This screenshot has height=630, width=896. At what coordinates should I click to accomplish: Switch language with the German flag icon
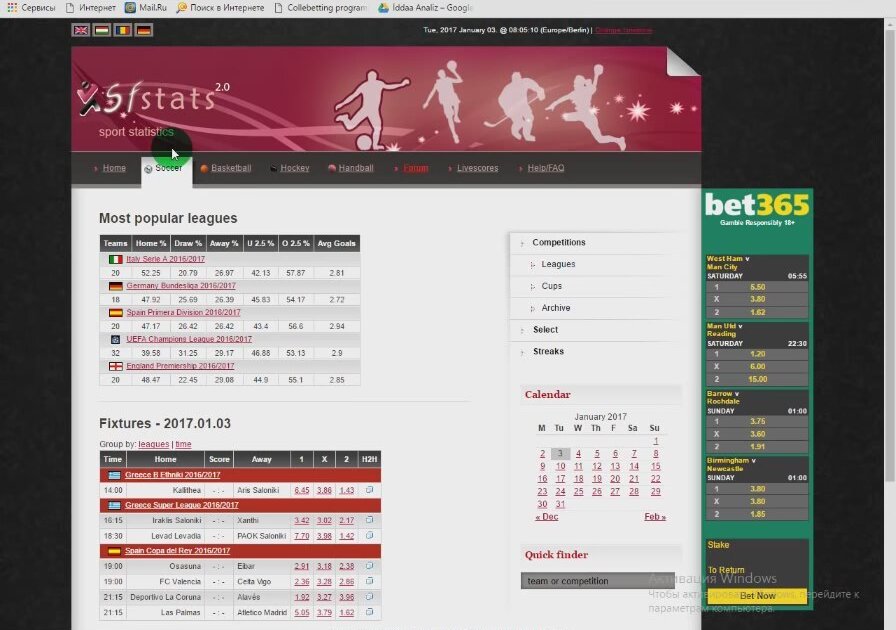click(x=144, y=30)
